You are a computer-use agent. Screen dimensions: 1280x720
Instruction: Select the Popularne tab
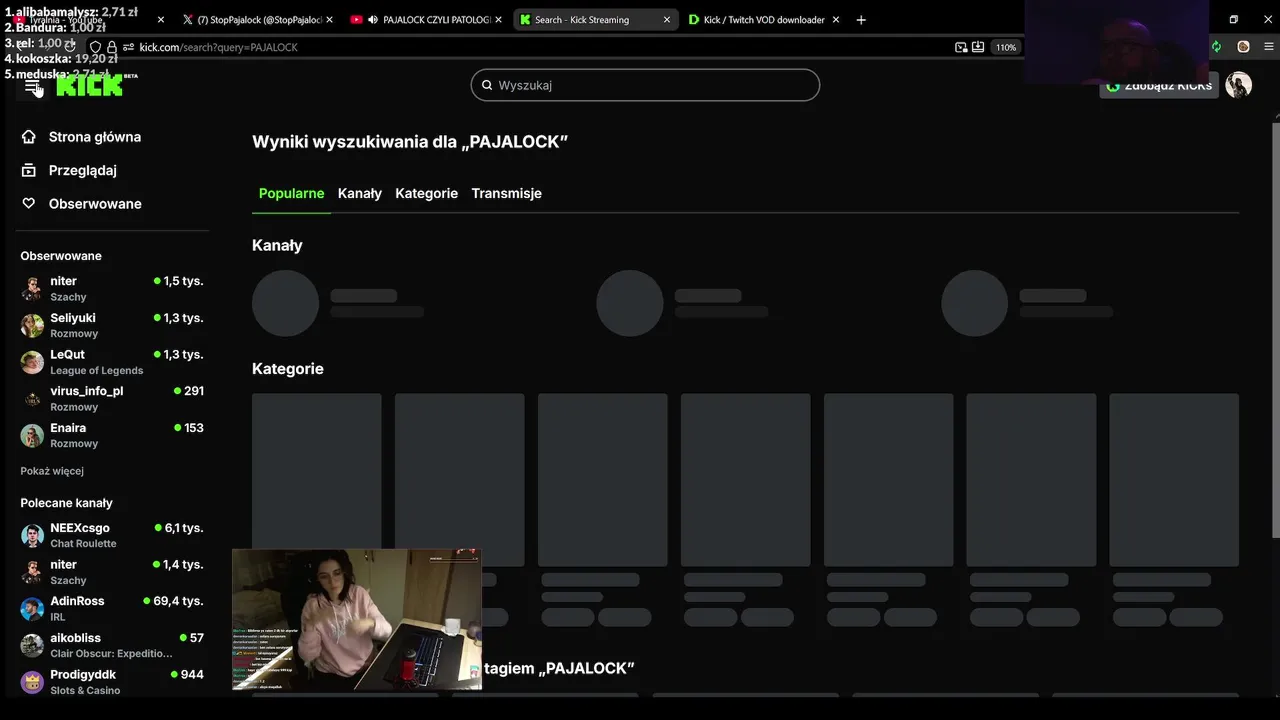[x=291, y=193]
